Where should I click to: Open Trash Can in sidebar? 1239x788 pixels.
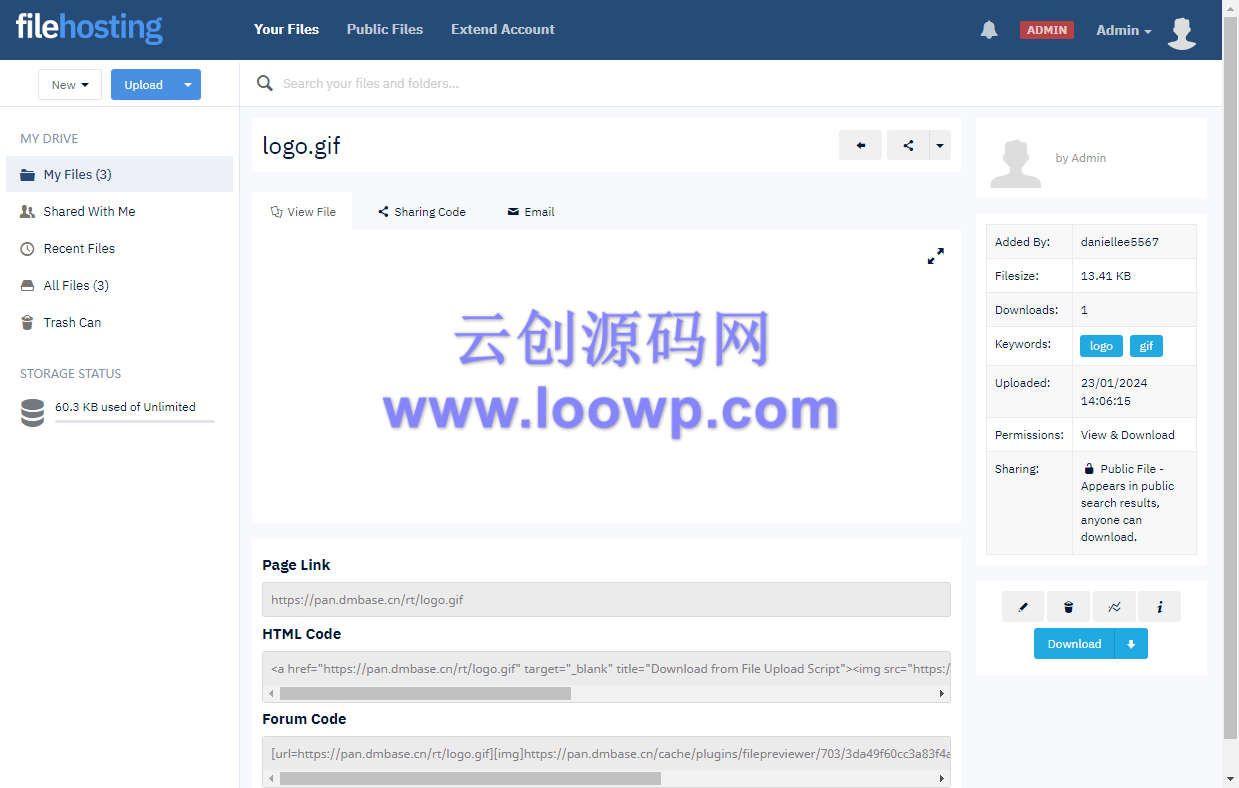[x=120, y=322]
